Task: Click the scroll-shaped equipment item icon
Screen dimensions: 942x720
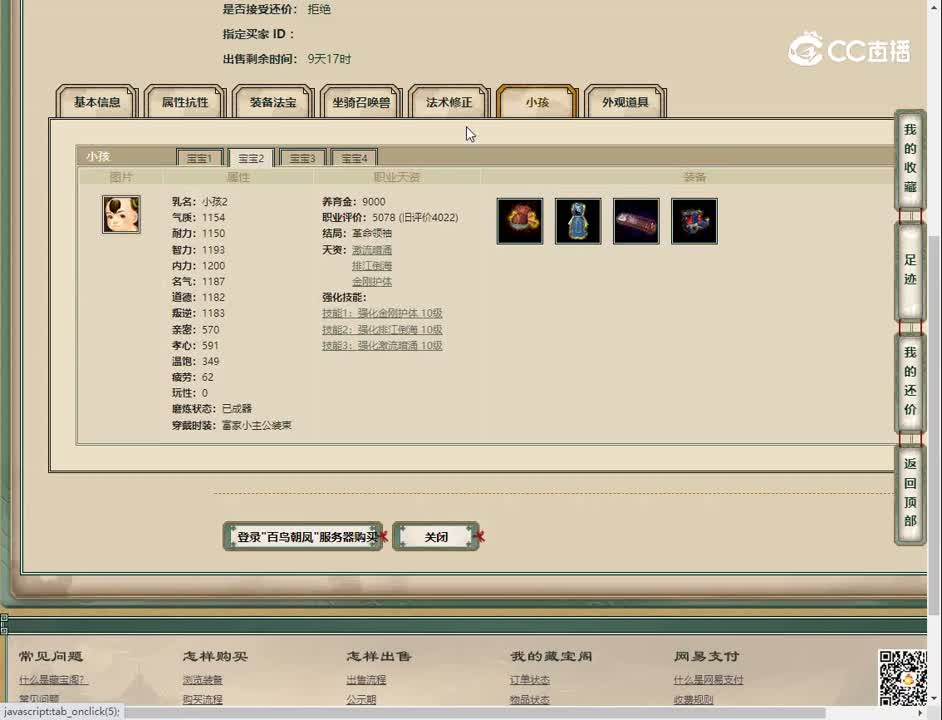Action: coord(636,221)
